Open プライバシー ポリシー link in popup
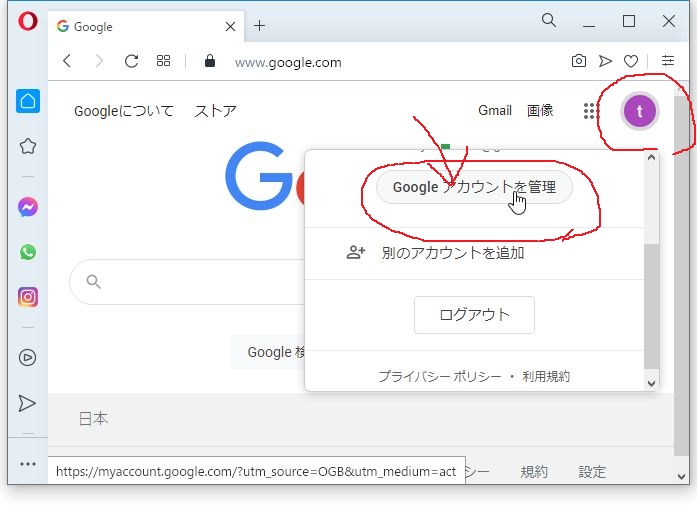 (x=440, y=376)
